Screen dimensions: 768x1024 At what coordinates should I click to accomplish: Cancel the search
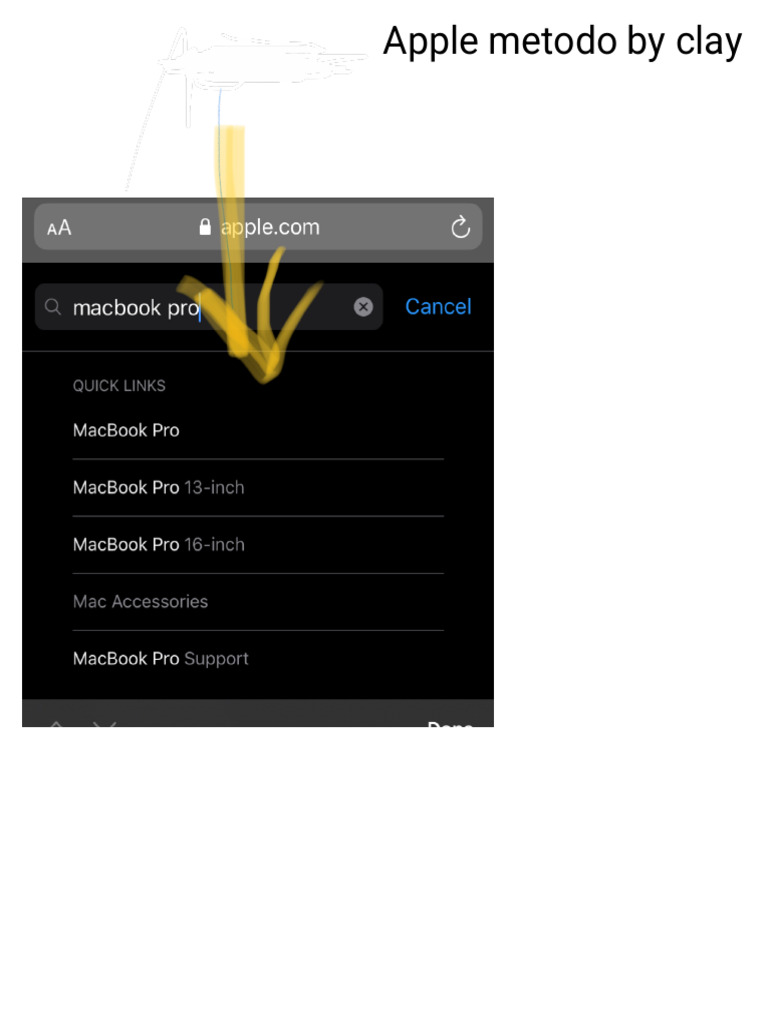(x=438, y=306)
